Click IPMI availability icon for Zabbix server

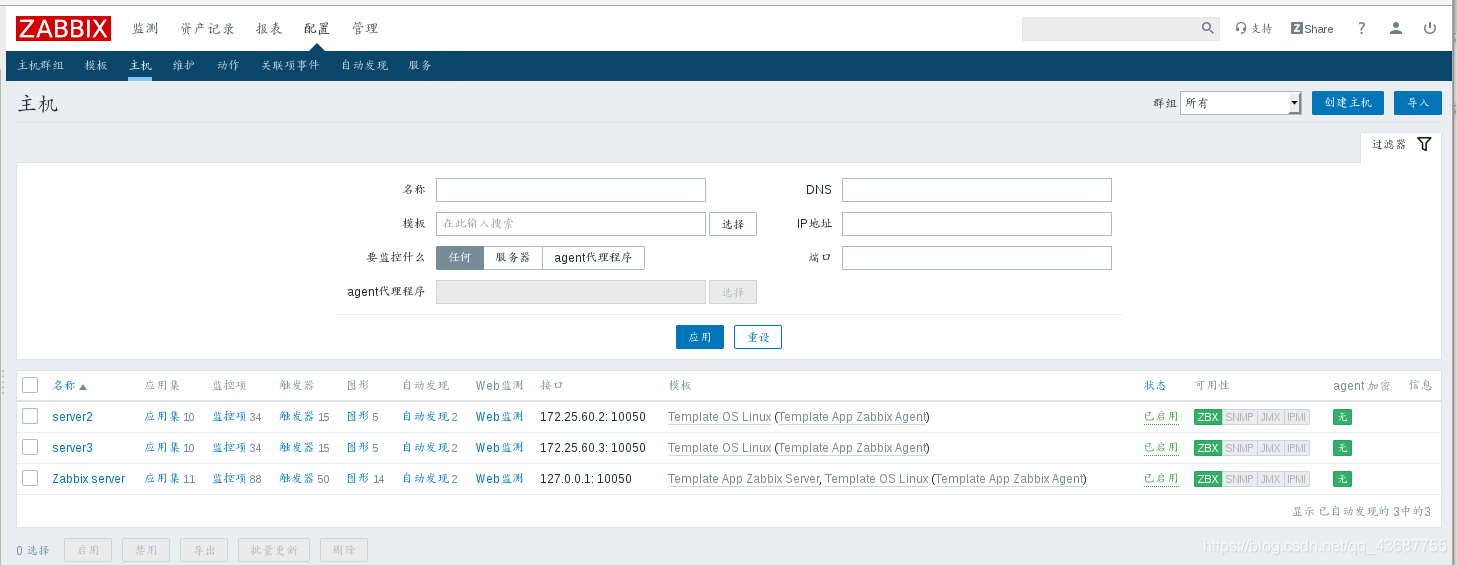tap(1296, 479)
